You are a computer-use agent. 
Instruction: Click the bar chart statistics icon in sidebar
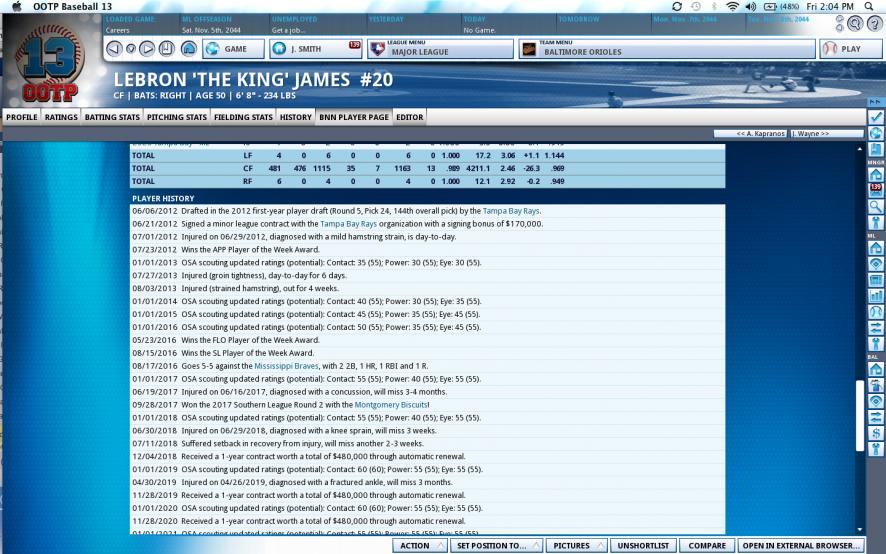pos(876,295)
